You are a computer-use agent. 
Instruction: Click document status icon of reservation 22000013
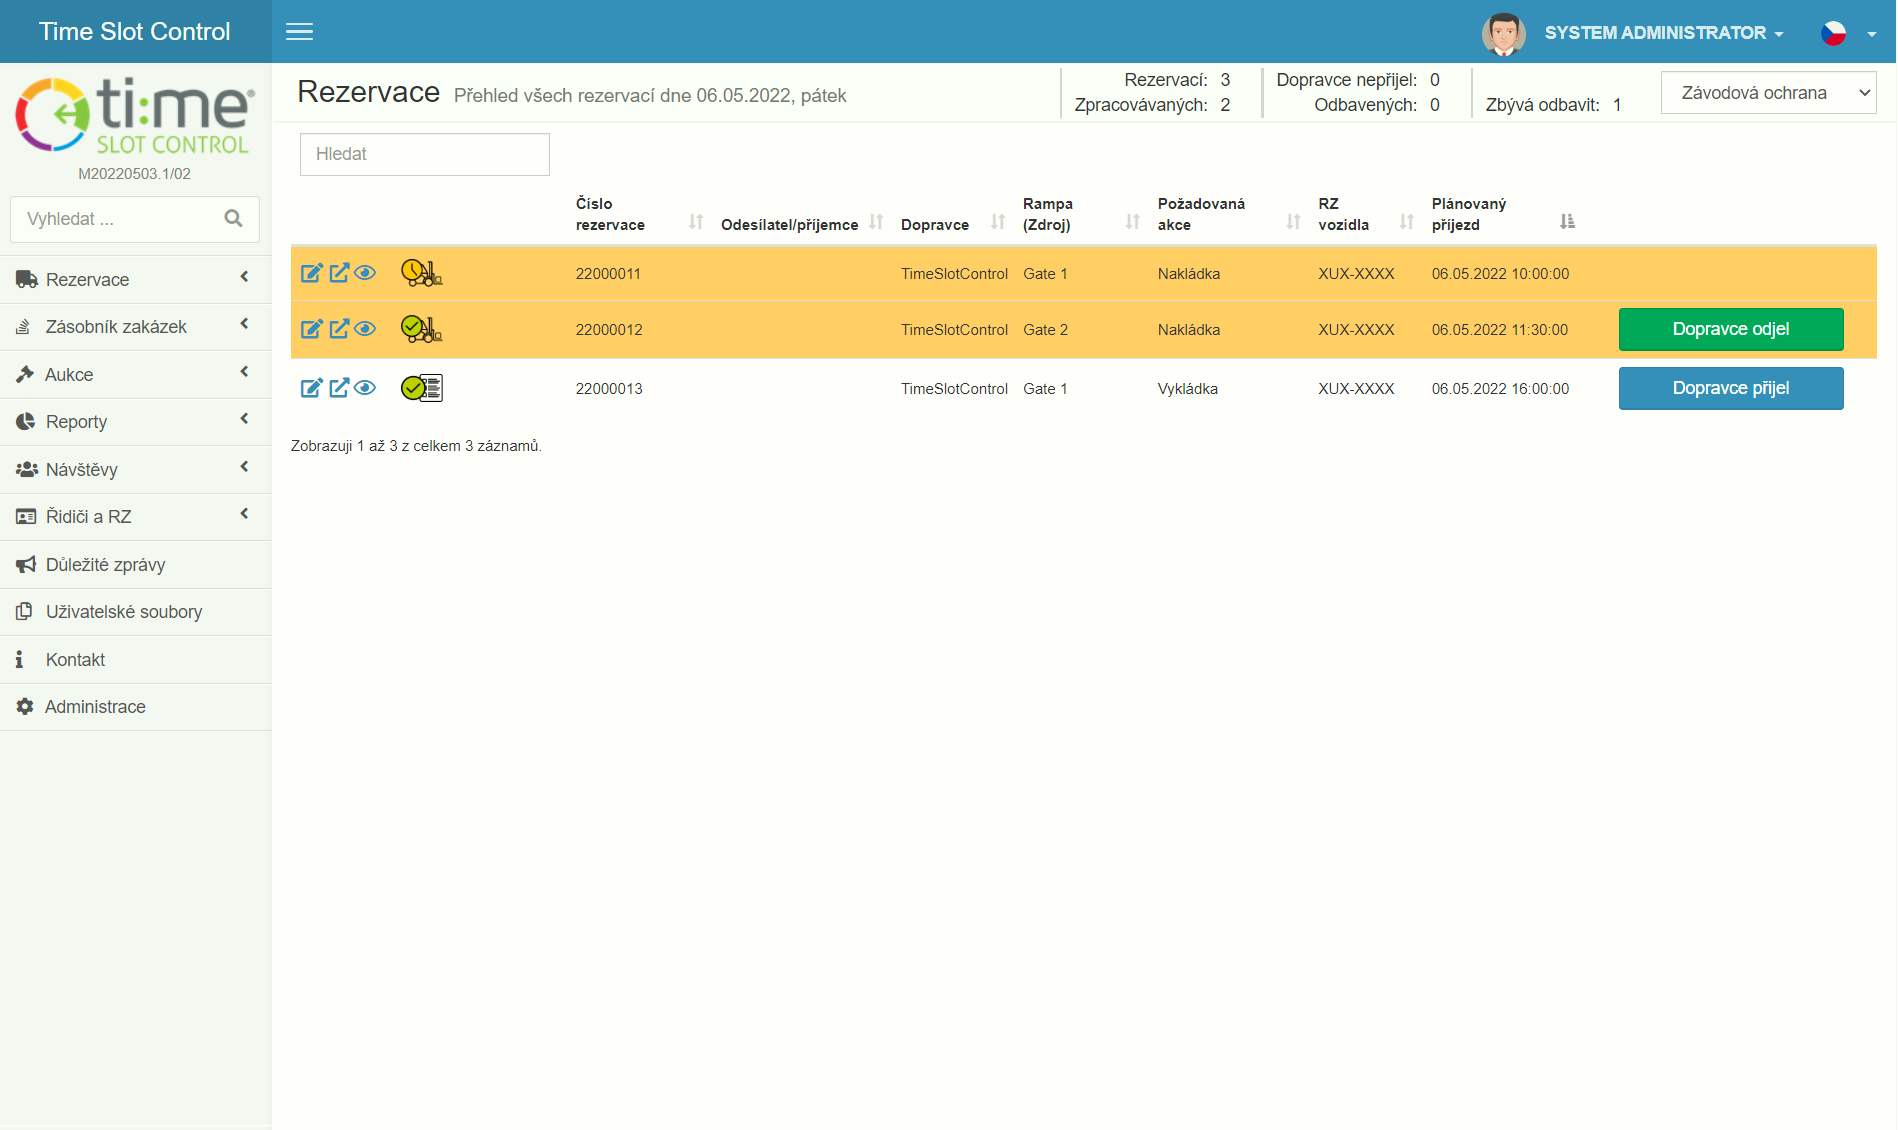coord(421,388)
